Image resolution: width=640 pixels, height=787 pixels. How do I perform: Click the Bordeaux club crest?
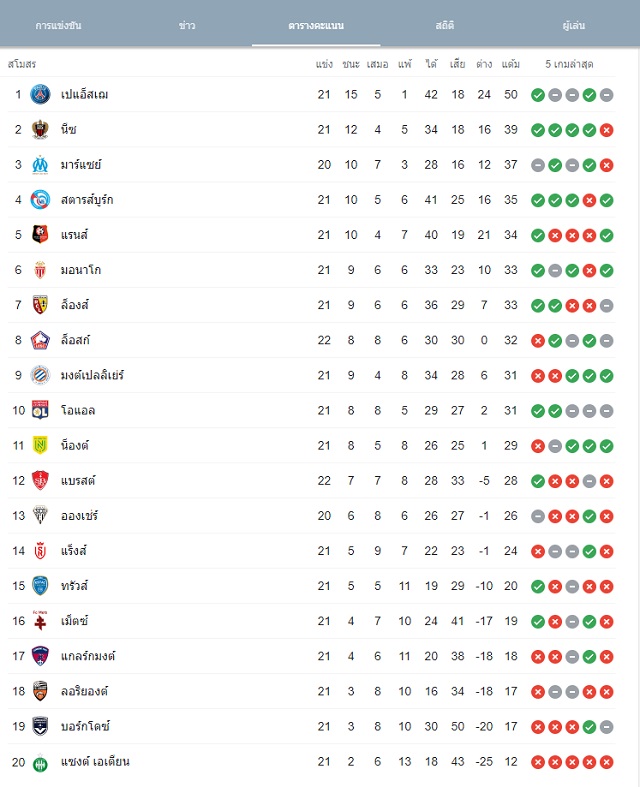click(40, 726)
